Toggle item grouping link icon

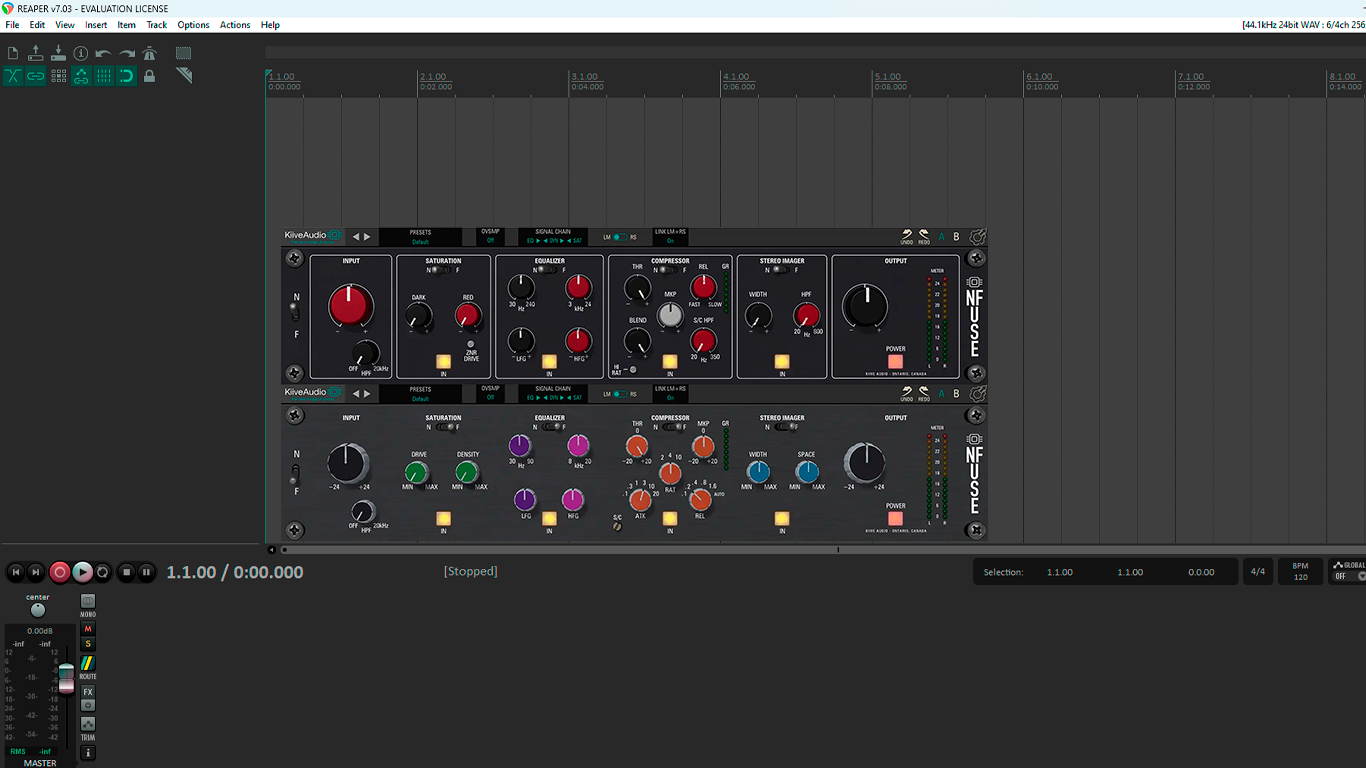click(36, 76)
